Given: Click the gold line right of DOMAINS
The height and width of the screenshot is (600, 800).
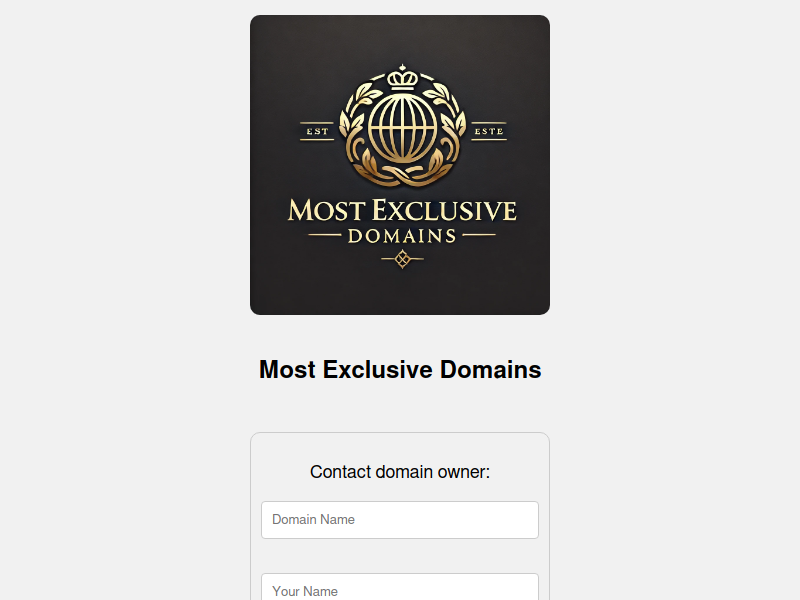Looking at the screenshot, I should coord(479,235).
